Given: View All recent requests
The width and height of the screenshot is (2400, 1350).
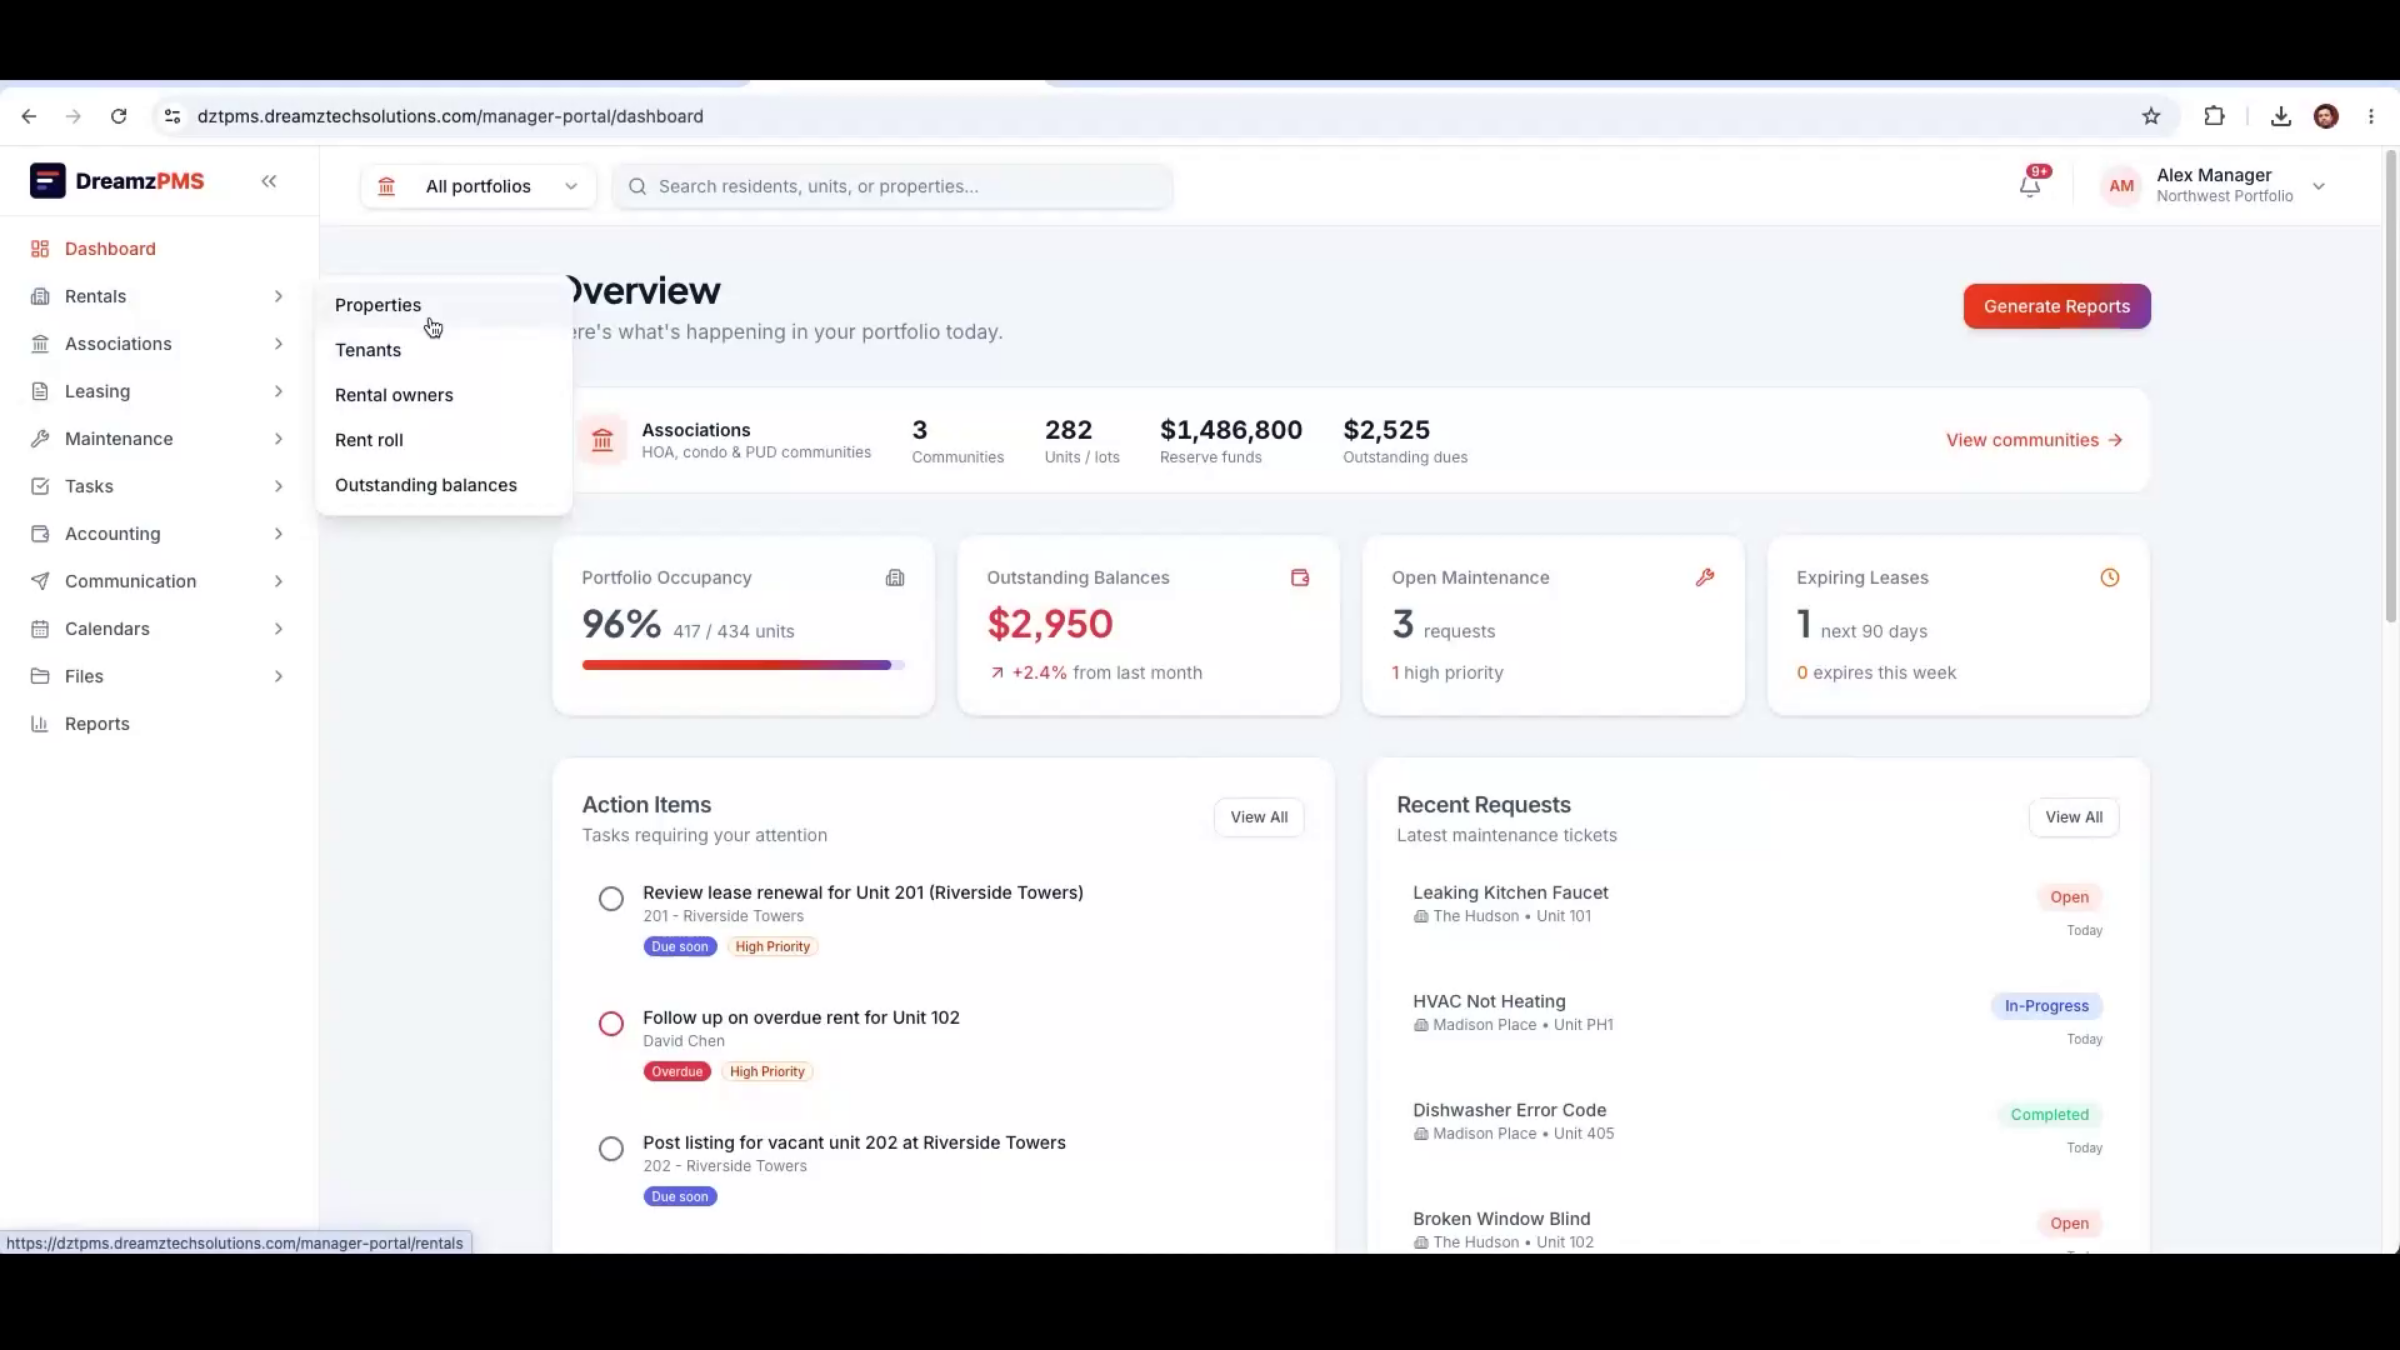Looking at the screenshot, I should [x=2074, y=817].
